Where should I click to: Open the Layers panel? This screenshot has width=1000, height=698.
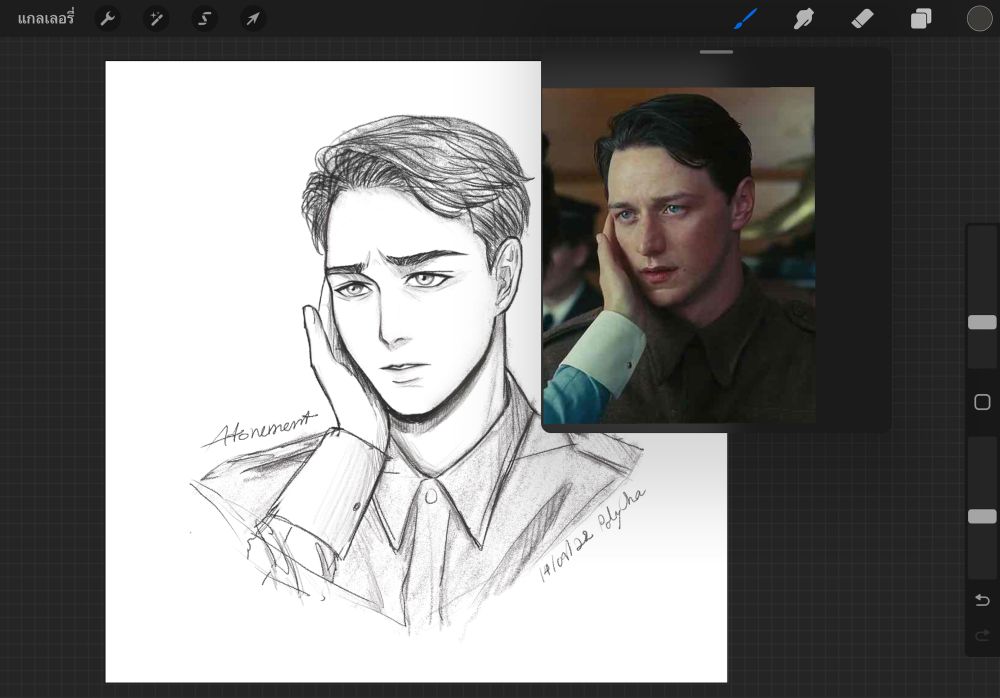pyautogui.click(x=920, y=19)
